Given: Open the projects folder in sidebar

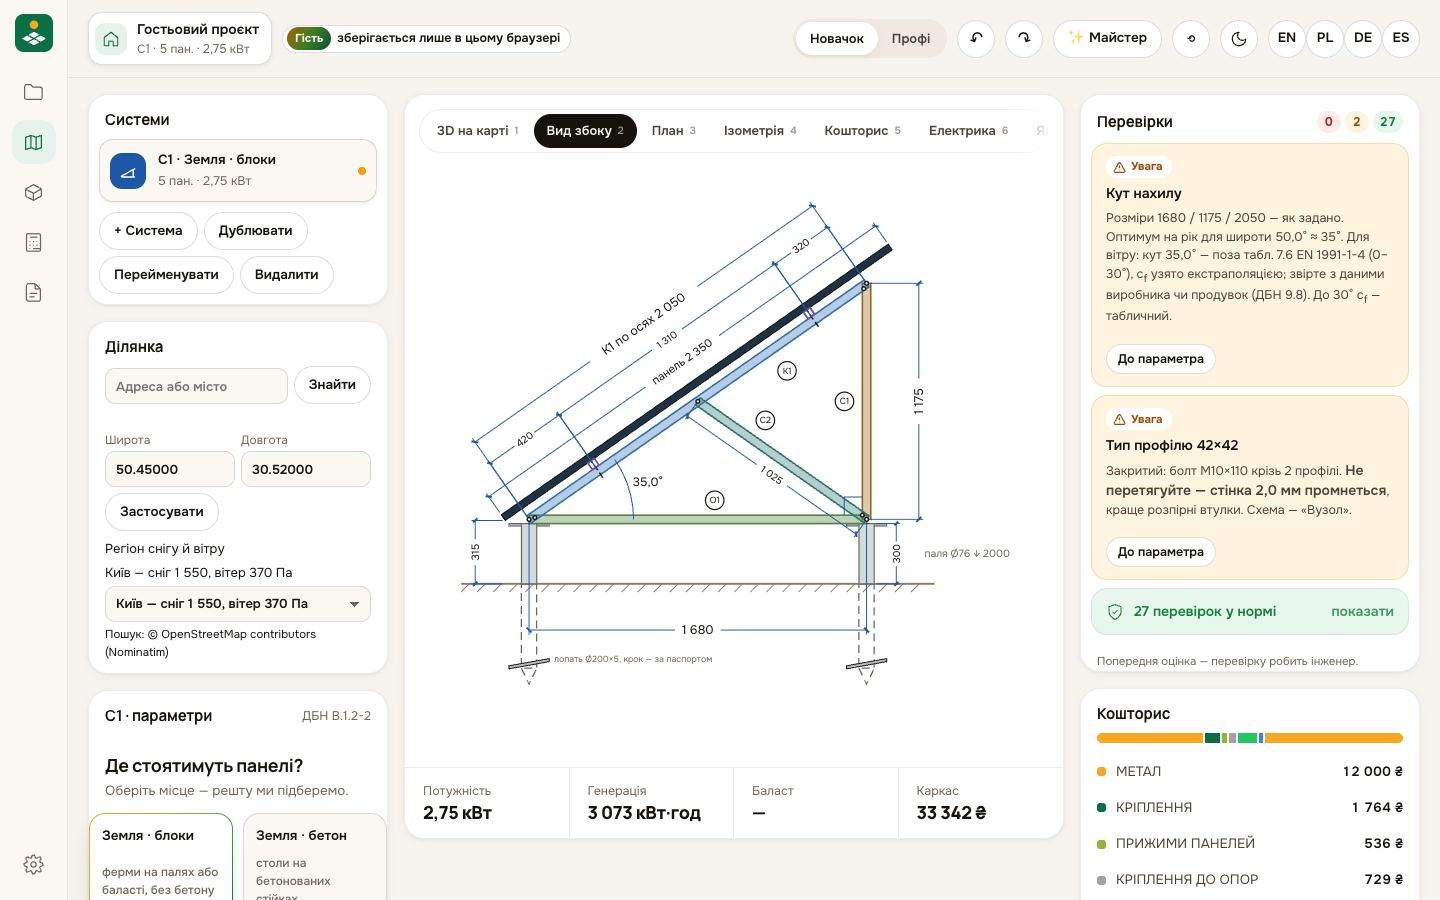Looking at the screenshot, I should point(33,92).
